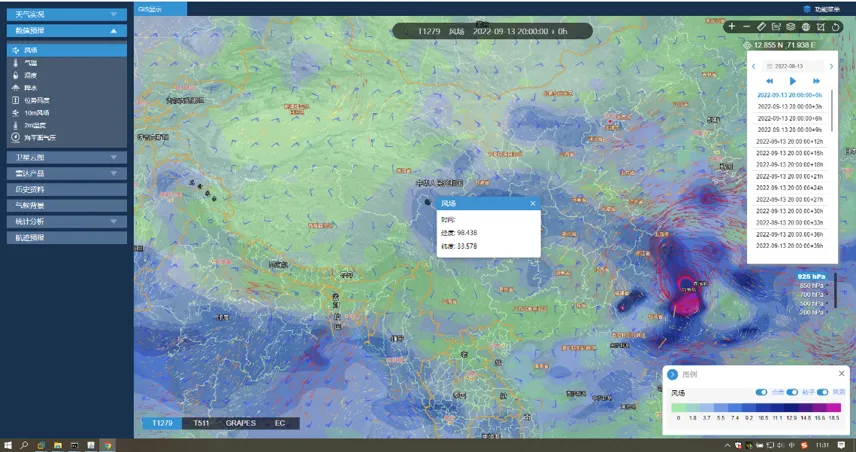Expand the 卫星云图 section
856x452 pixels.
[x=64, y=157]
